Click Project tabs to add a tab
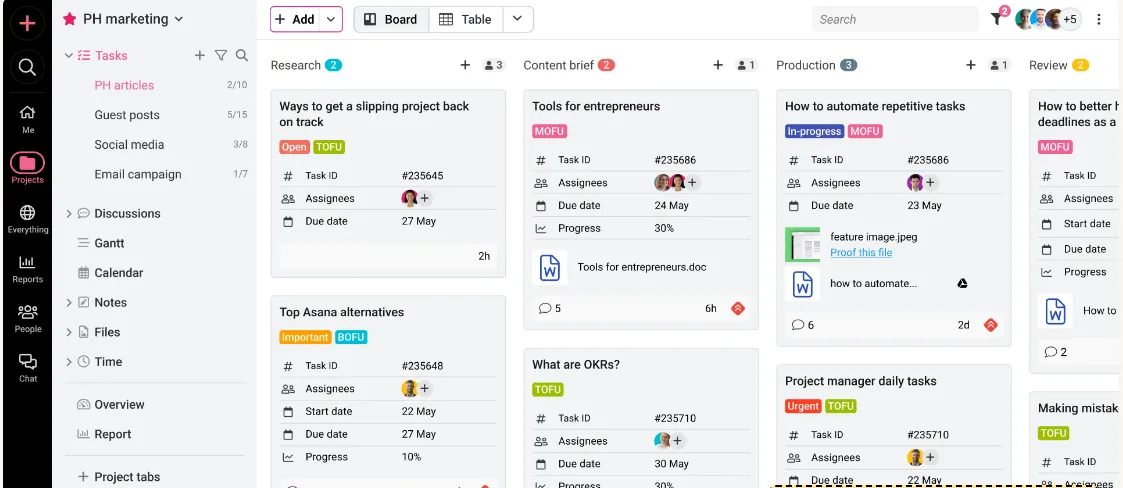1123x488 pixels. [119, 477]
